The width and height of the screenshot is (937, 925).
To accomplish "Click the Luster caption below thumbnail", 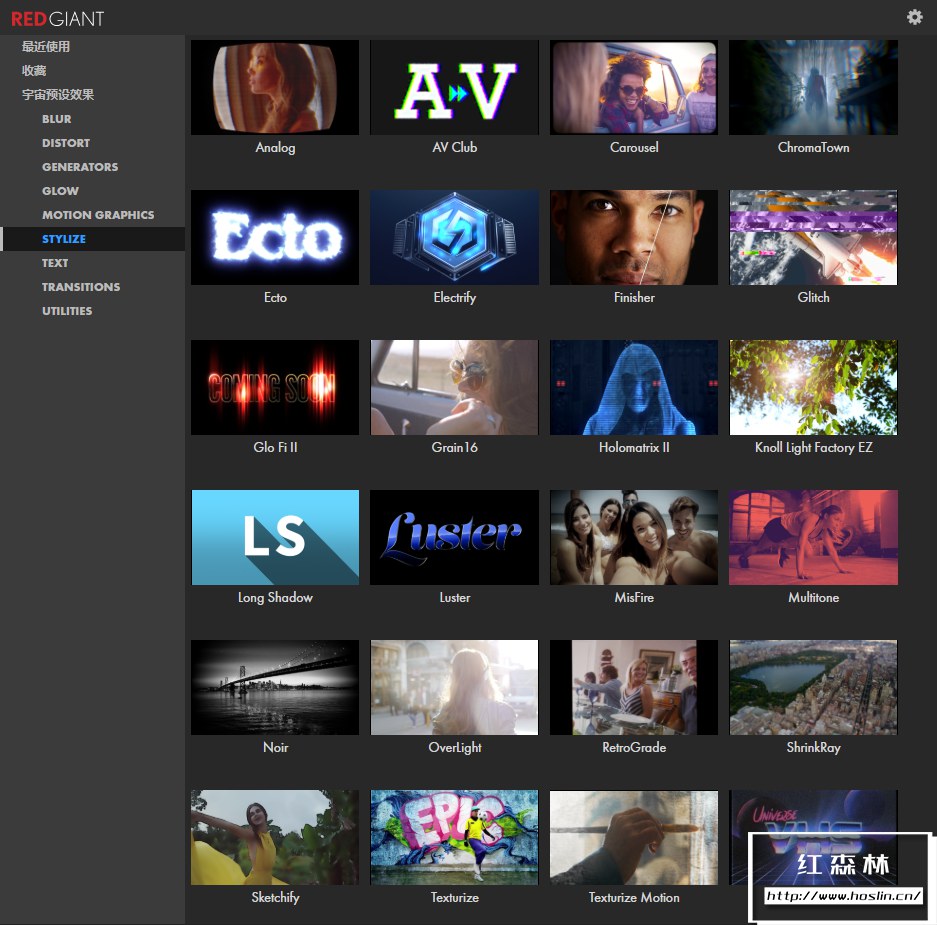I will 454,597.
